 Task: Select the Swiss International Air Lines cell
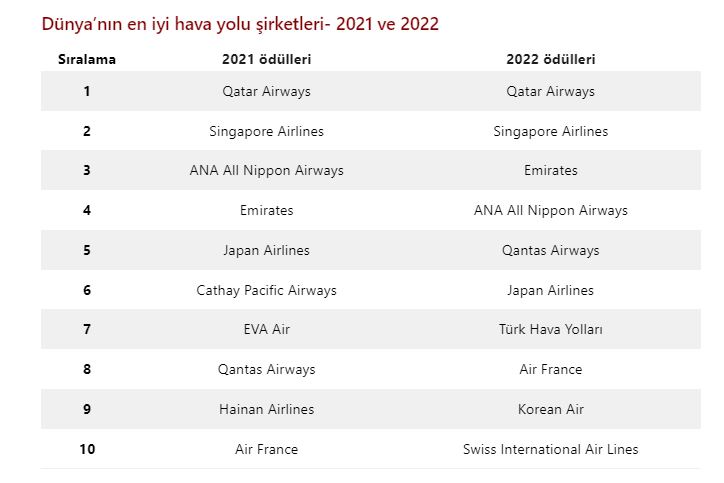[x=550, y=449]
